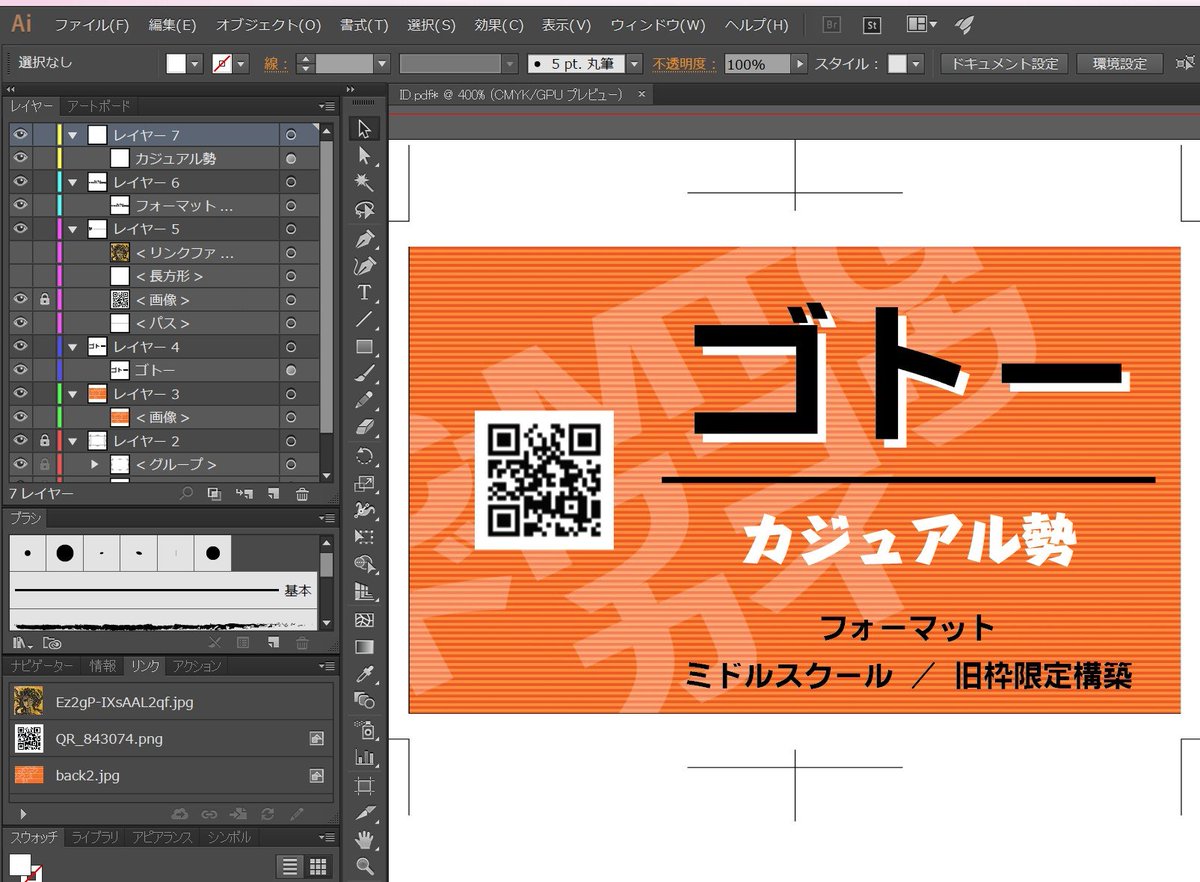Open the fill color dropdown in control bar
Viewport: 1200px width, 882px height.
[194, 64]
